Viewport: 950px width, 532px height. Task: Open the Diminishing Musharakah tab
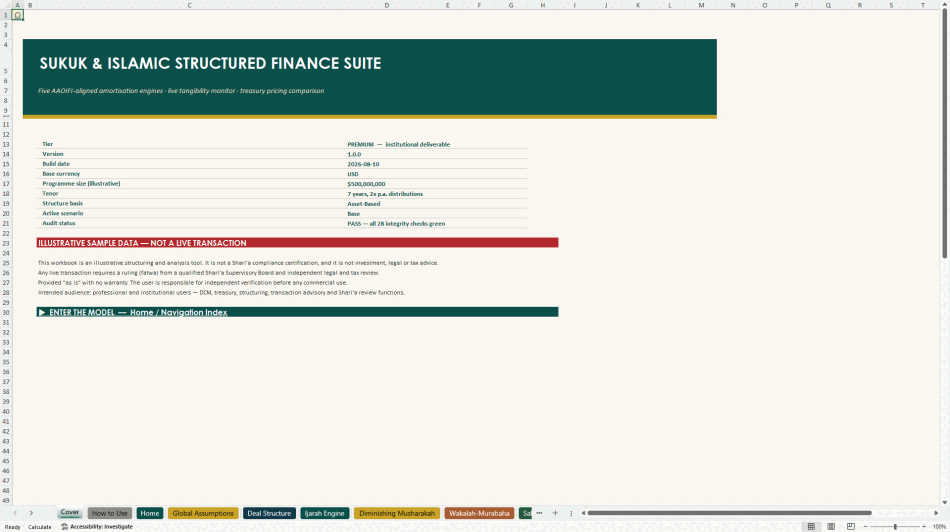(x=397, y=513)
